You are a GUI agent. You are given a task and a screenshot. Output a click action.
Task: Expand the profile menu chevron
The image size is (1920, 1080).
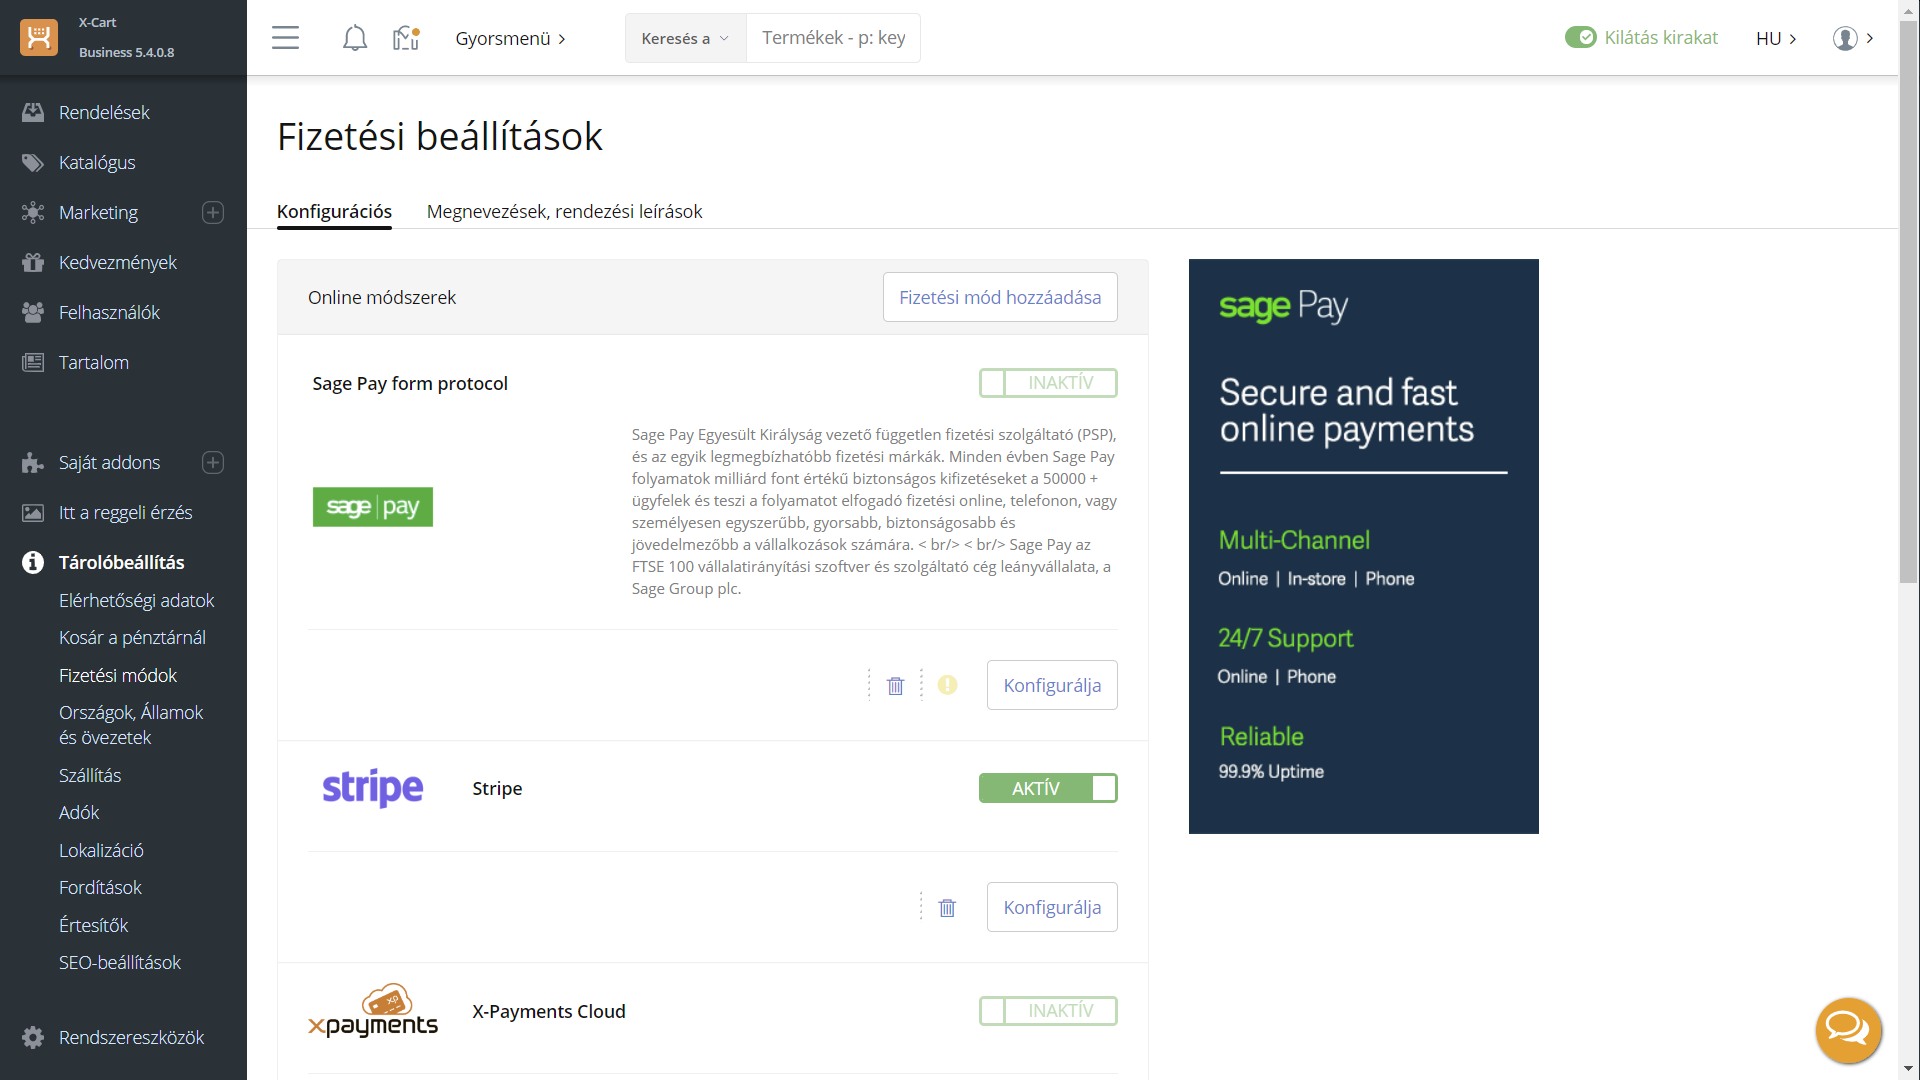click(1869, 38)
